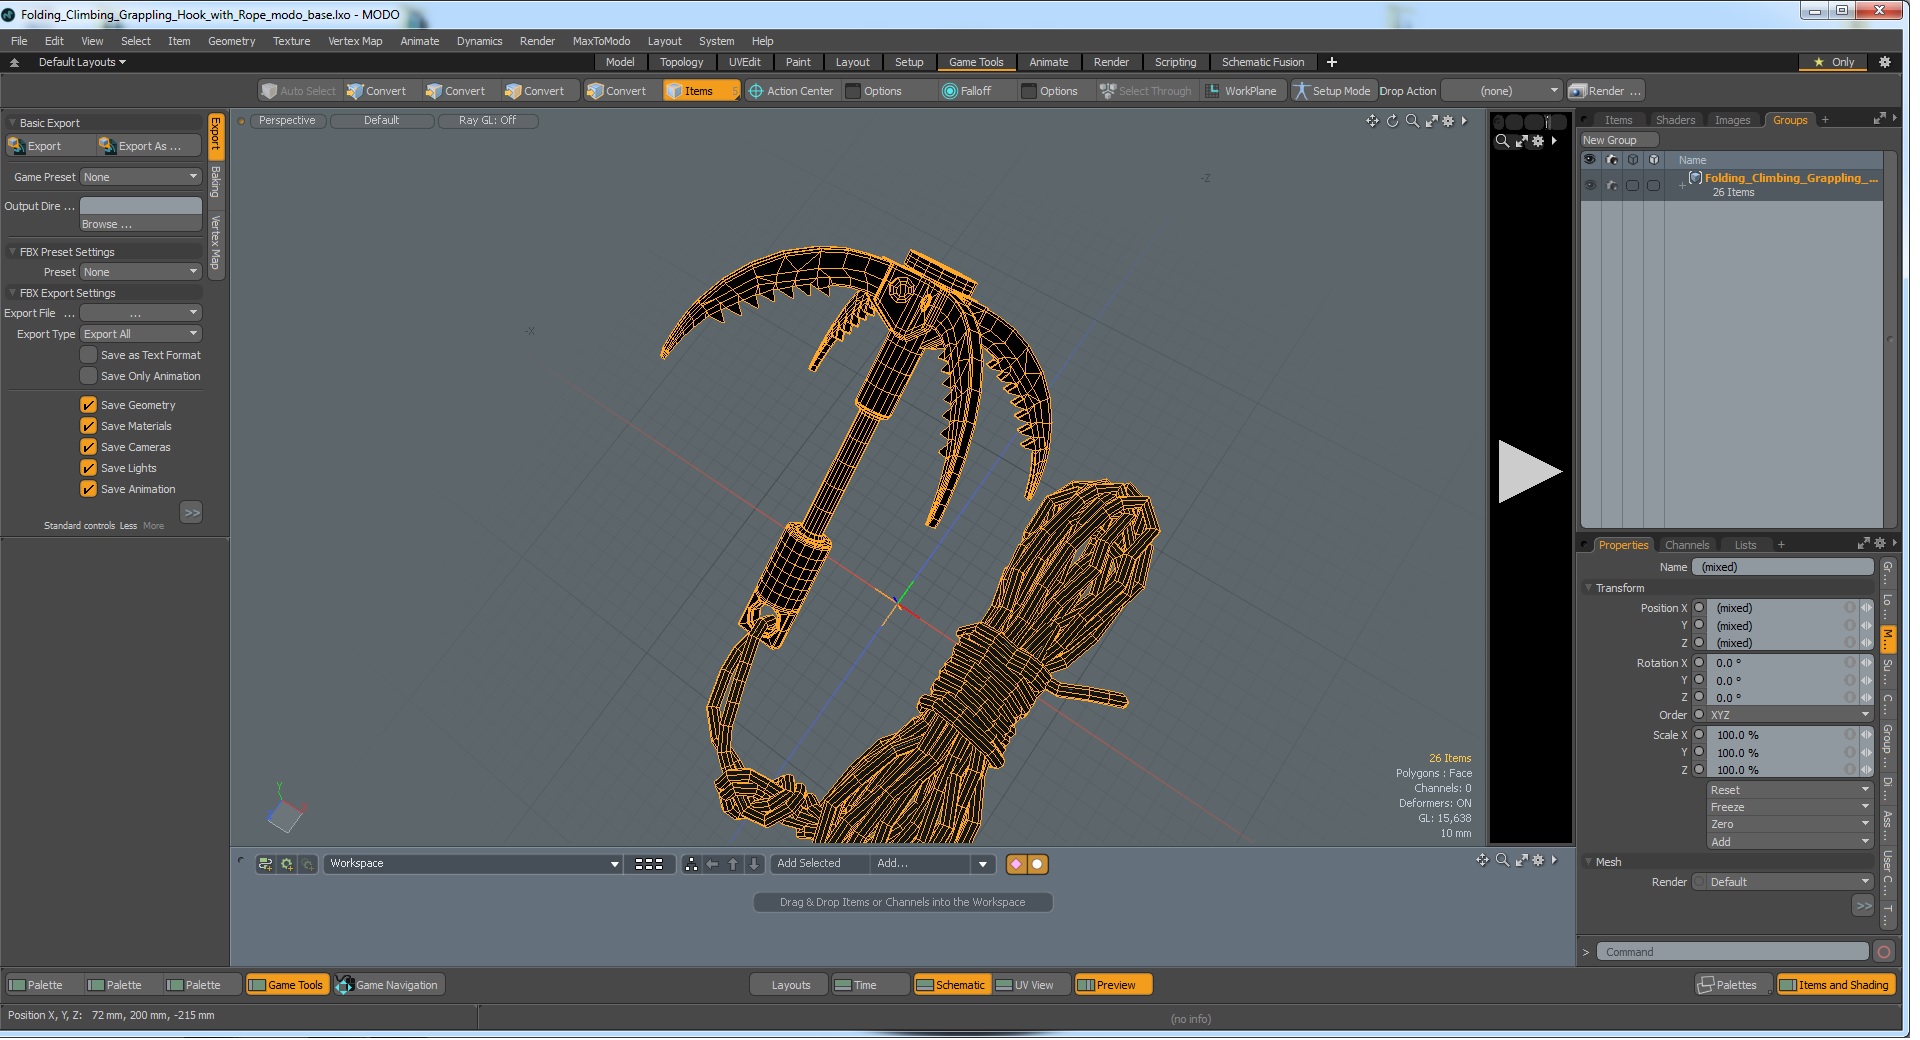The width and height of the screenshot is (1920, 1040).
Task: Click schematic add assembly gear icon
Action: (287, 864)
